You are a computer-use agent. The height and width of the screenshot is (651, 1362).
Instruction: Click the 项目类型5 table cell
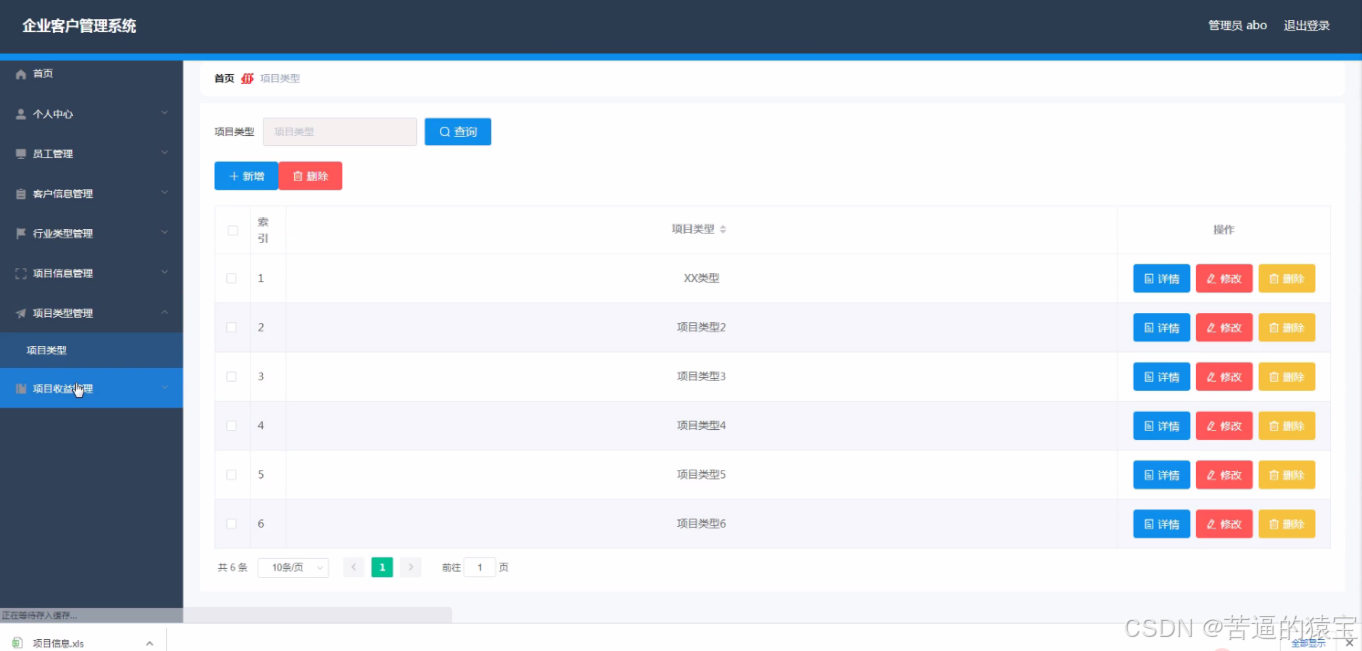tap(701, 474)
